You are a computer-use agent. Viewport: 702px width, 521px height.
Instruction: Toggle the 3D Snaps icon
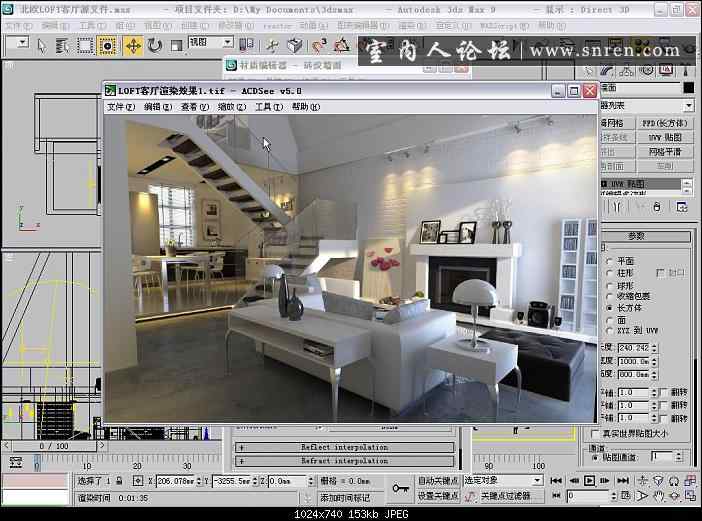click(x=320, y=45)
